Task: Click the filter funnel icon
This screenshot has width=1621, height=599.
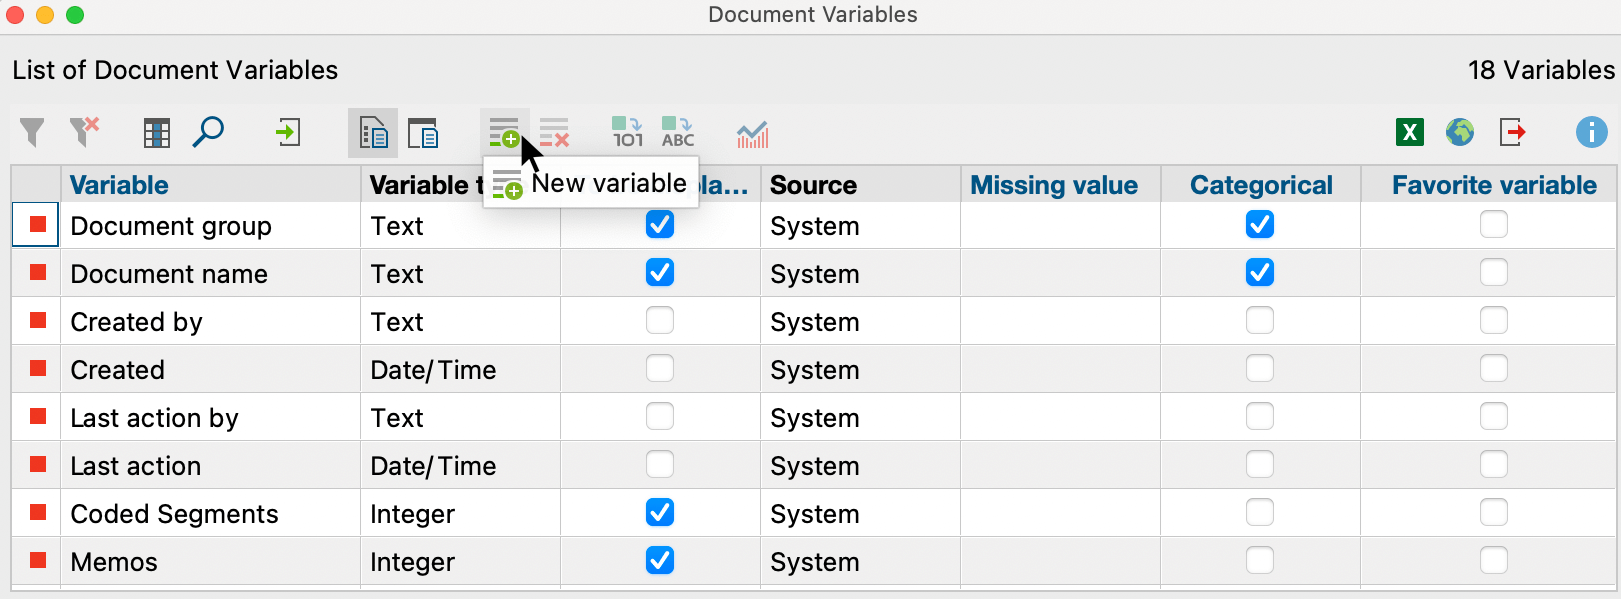Action: coord(32,132)
